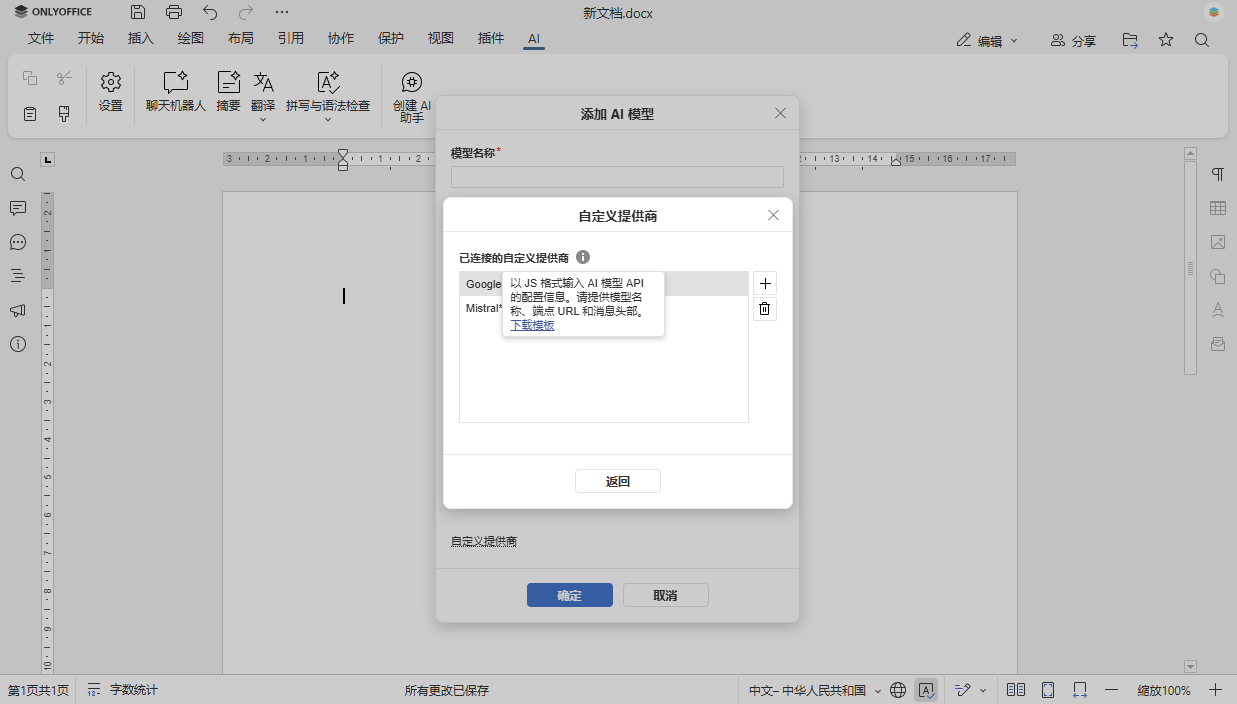The image size is (1237, 704).
Task: Click the plus icon to add custom provider
Action: coord(765,283)
